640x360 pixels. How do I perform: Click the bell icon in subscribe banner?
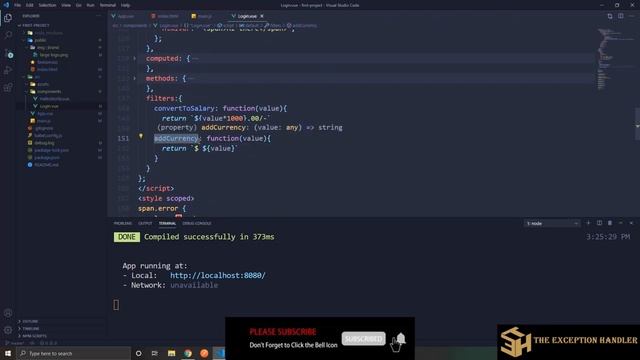tap(401, 338)
